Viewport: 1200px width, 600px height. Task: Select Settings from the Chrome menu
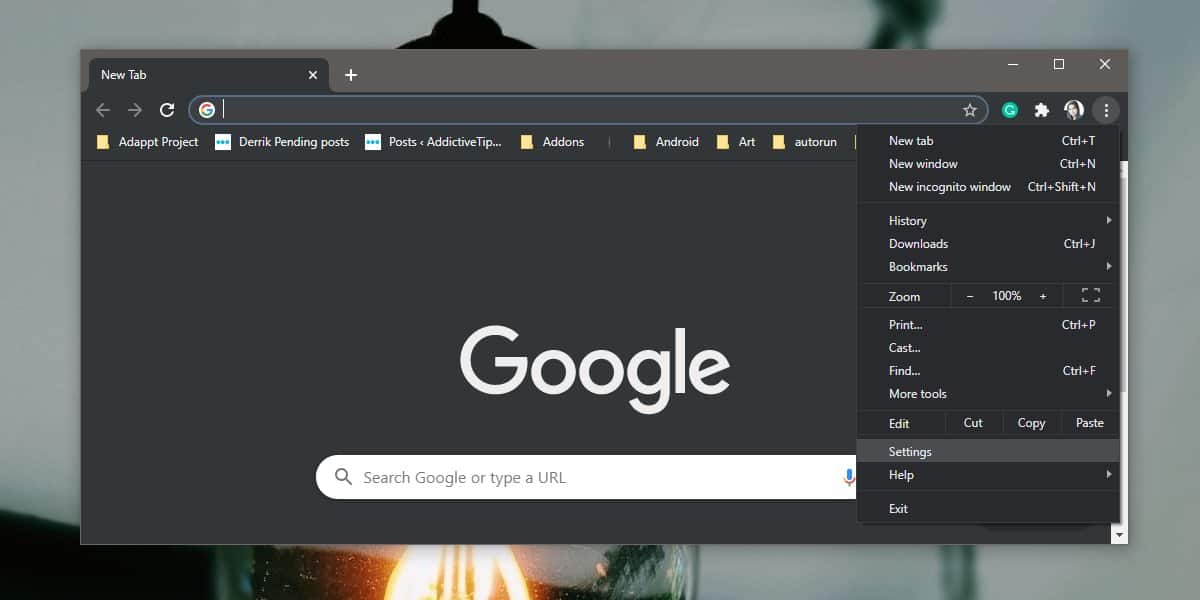(x=988, y=451)
